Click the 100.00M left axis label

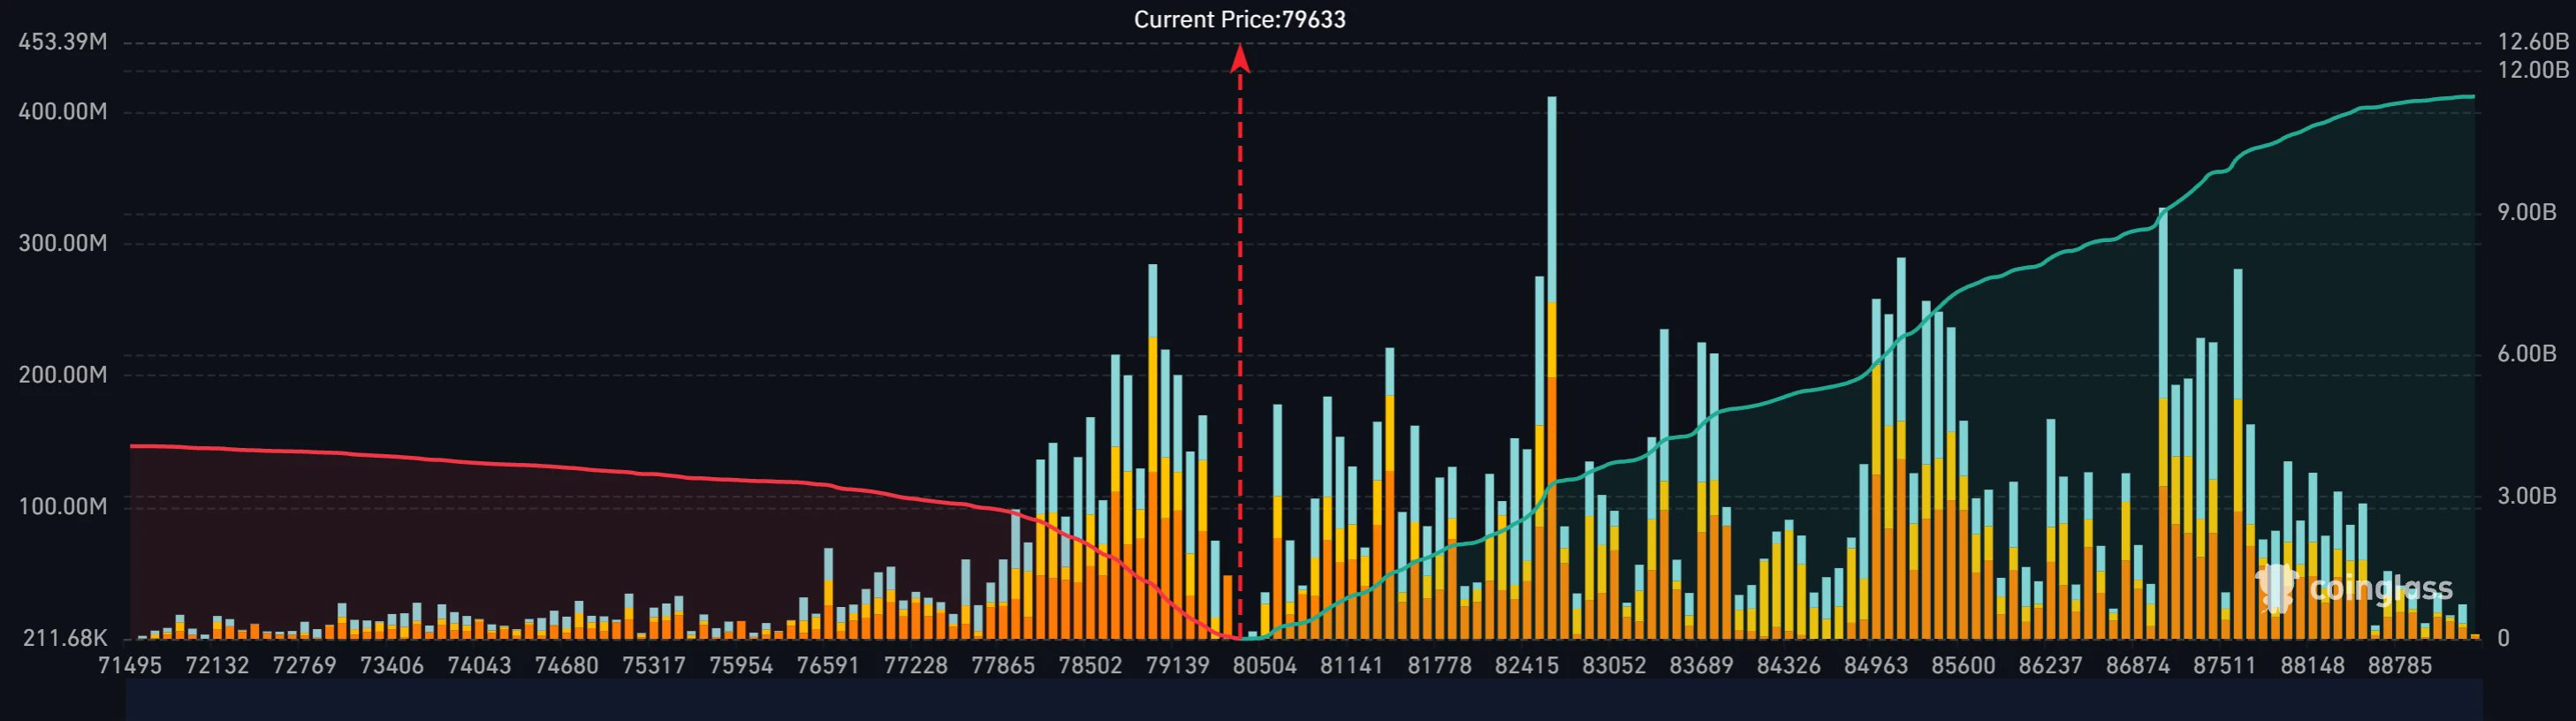tap(62, 506)
